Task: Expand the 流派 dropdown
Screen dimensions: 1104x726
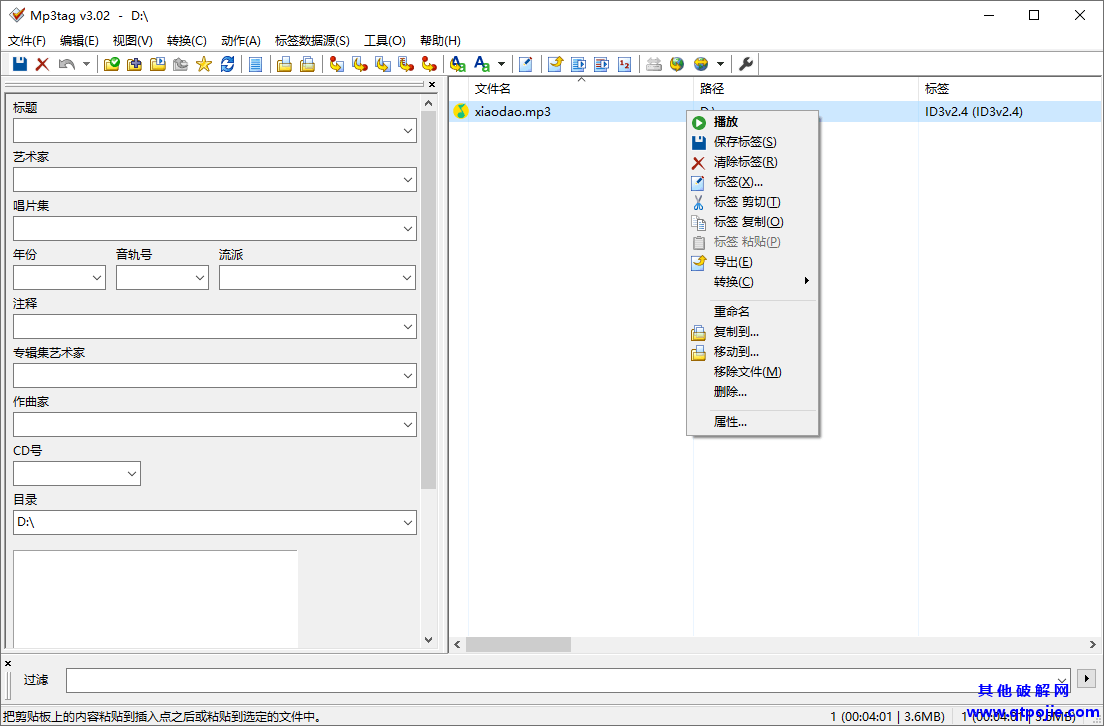Action: (407, 277)
